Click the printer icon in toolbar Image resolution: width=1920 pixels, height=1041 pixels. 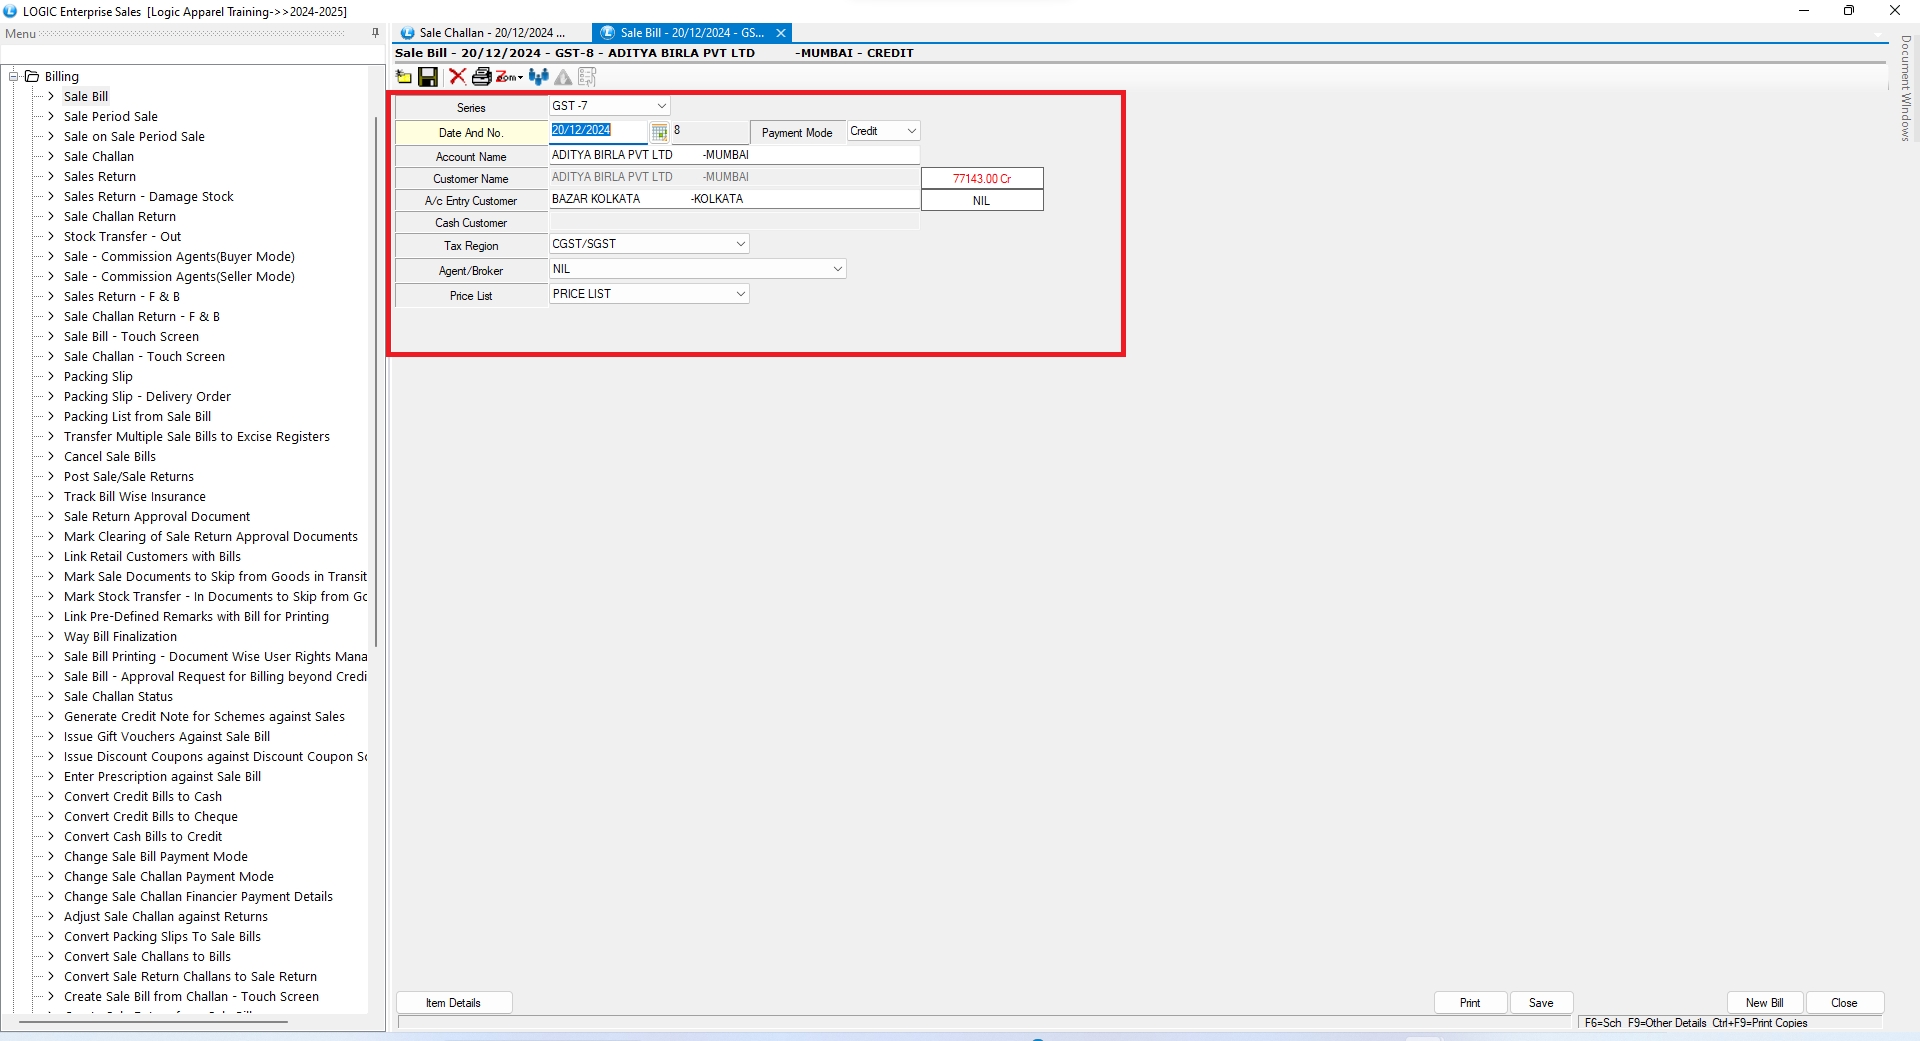(x=481, y=77)
